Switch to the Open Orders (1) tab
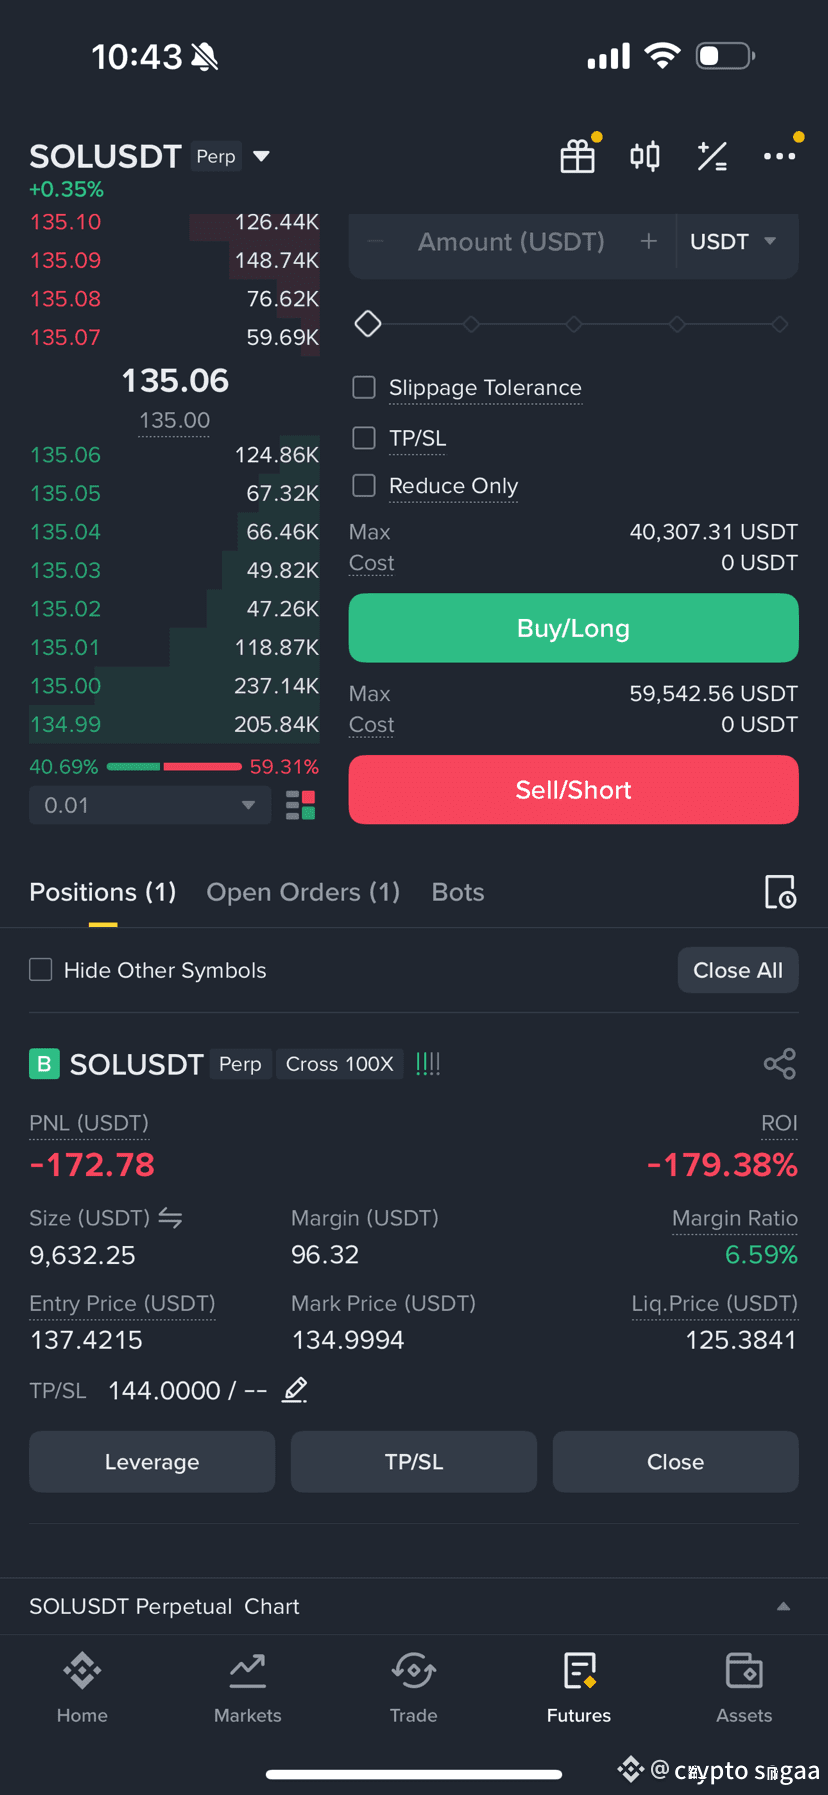This screenshot has width=828, height=1795. tap(303, 892)
